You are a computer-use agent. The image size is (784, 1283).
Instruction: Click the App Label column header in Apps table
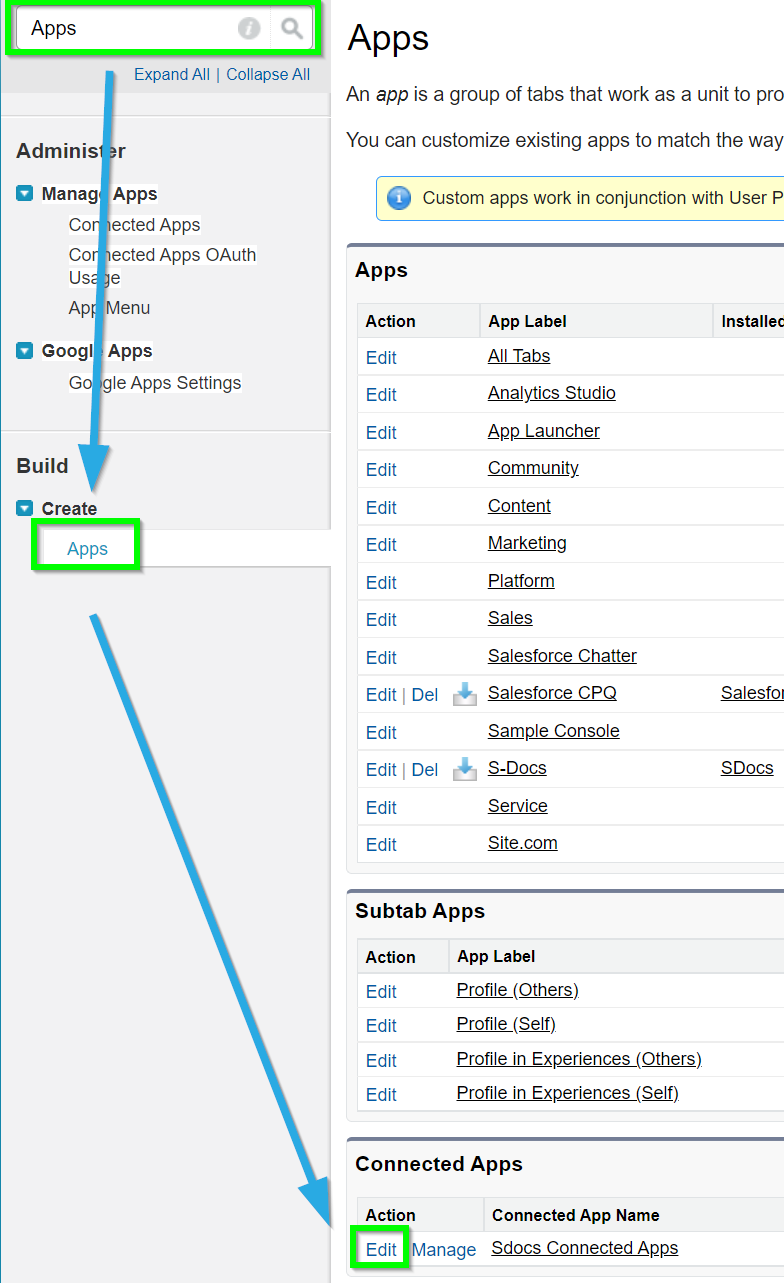527,321
